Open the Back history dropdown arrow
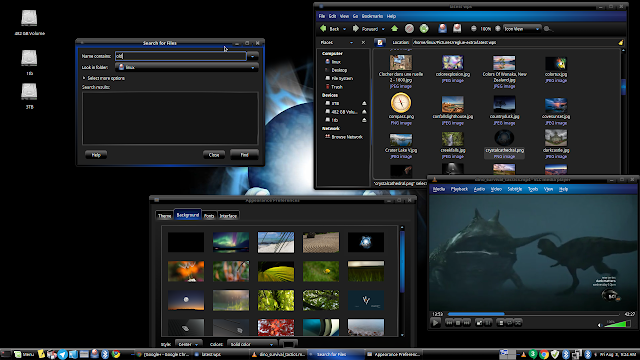This screenshot has height=360, width=640. click(x=344, y=29)
